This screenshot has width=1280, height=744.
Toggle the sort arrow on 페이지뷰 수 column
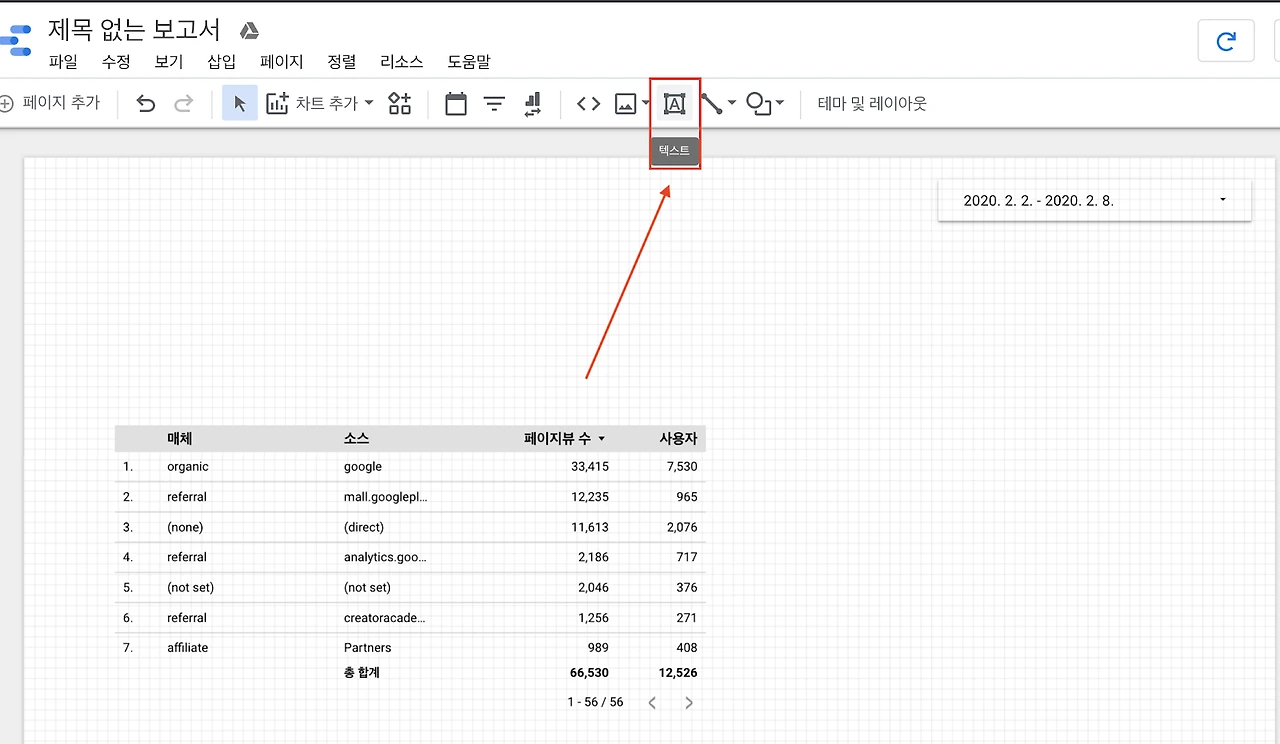tap(602, 439)
